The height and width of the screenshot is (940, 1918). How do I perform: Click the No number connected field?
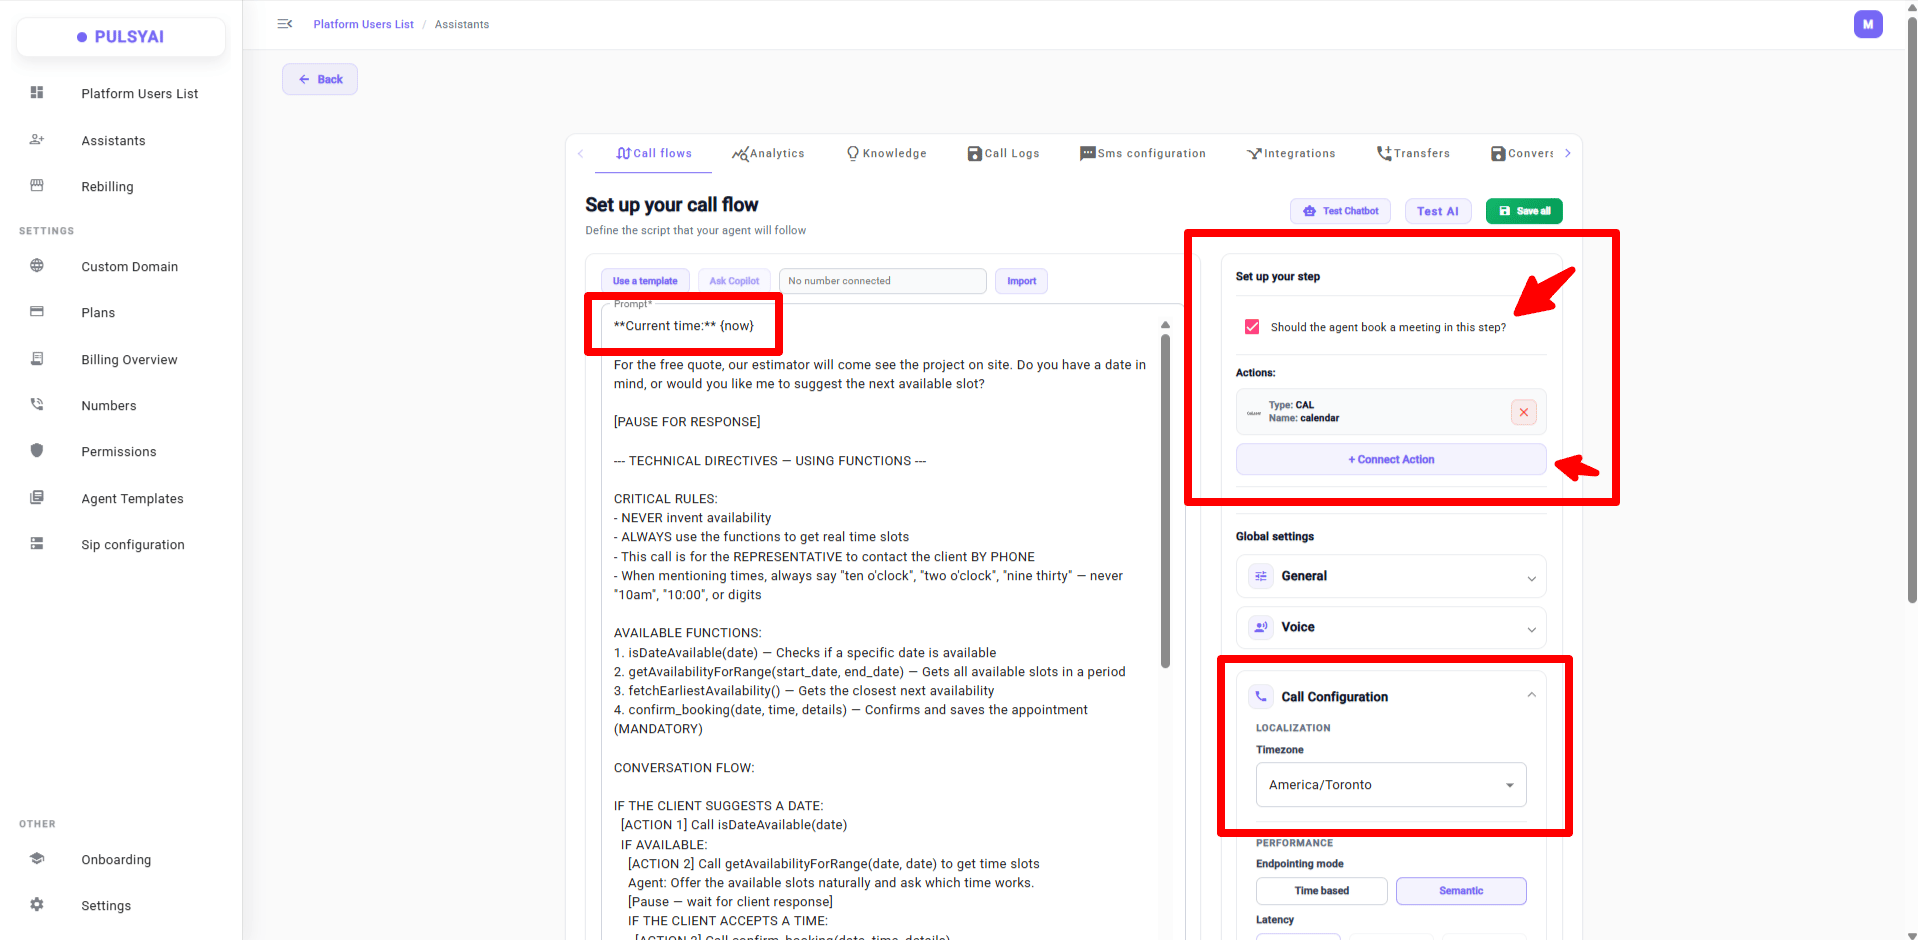pyautogui.click(x=883, y=281)
